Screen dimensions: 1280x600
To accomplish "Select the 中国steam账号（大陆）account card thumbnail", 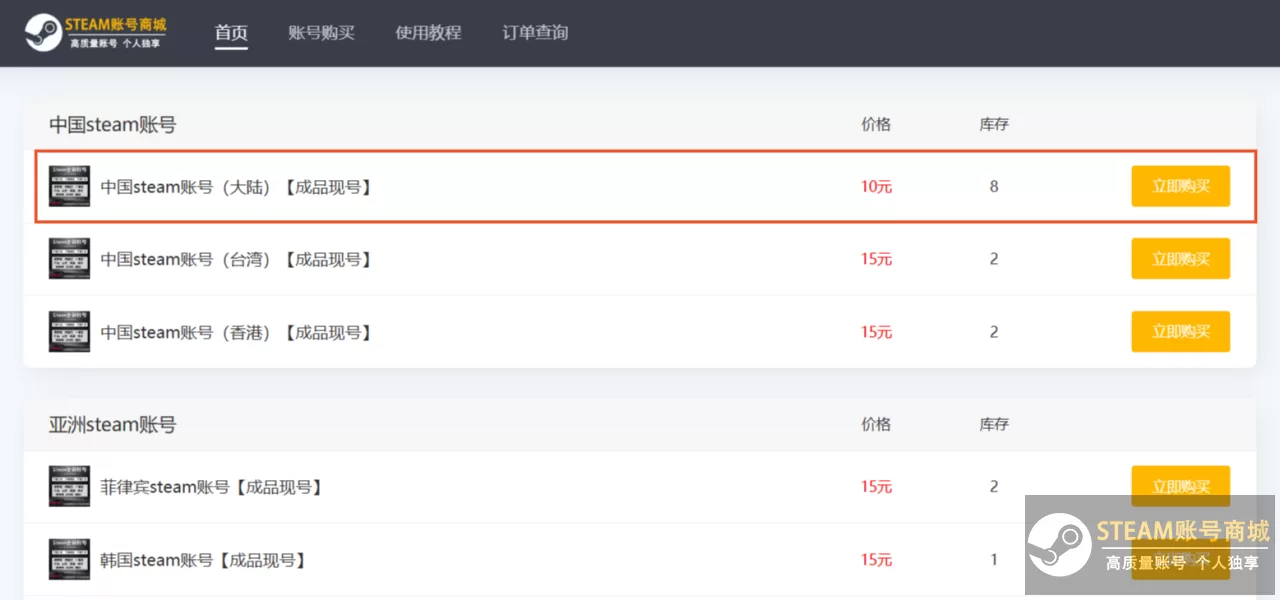I will [68, 185].
